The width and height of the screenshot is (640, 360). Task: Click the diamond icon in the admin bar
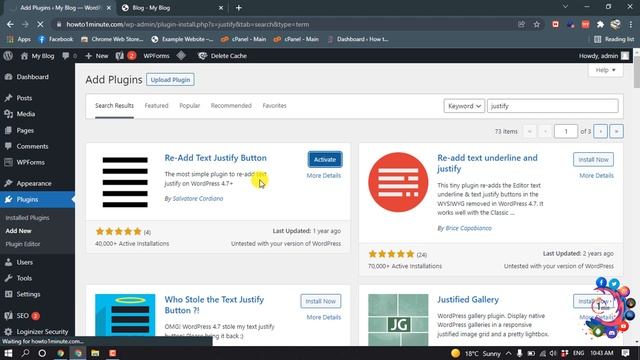coord(181,56)
